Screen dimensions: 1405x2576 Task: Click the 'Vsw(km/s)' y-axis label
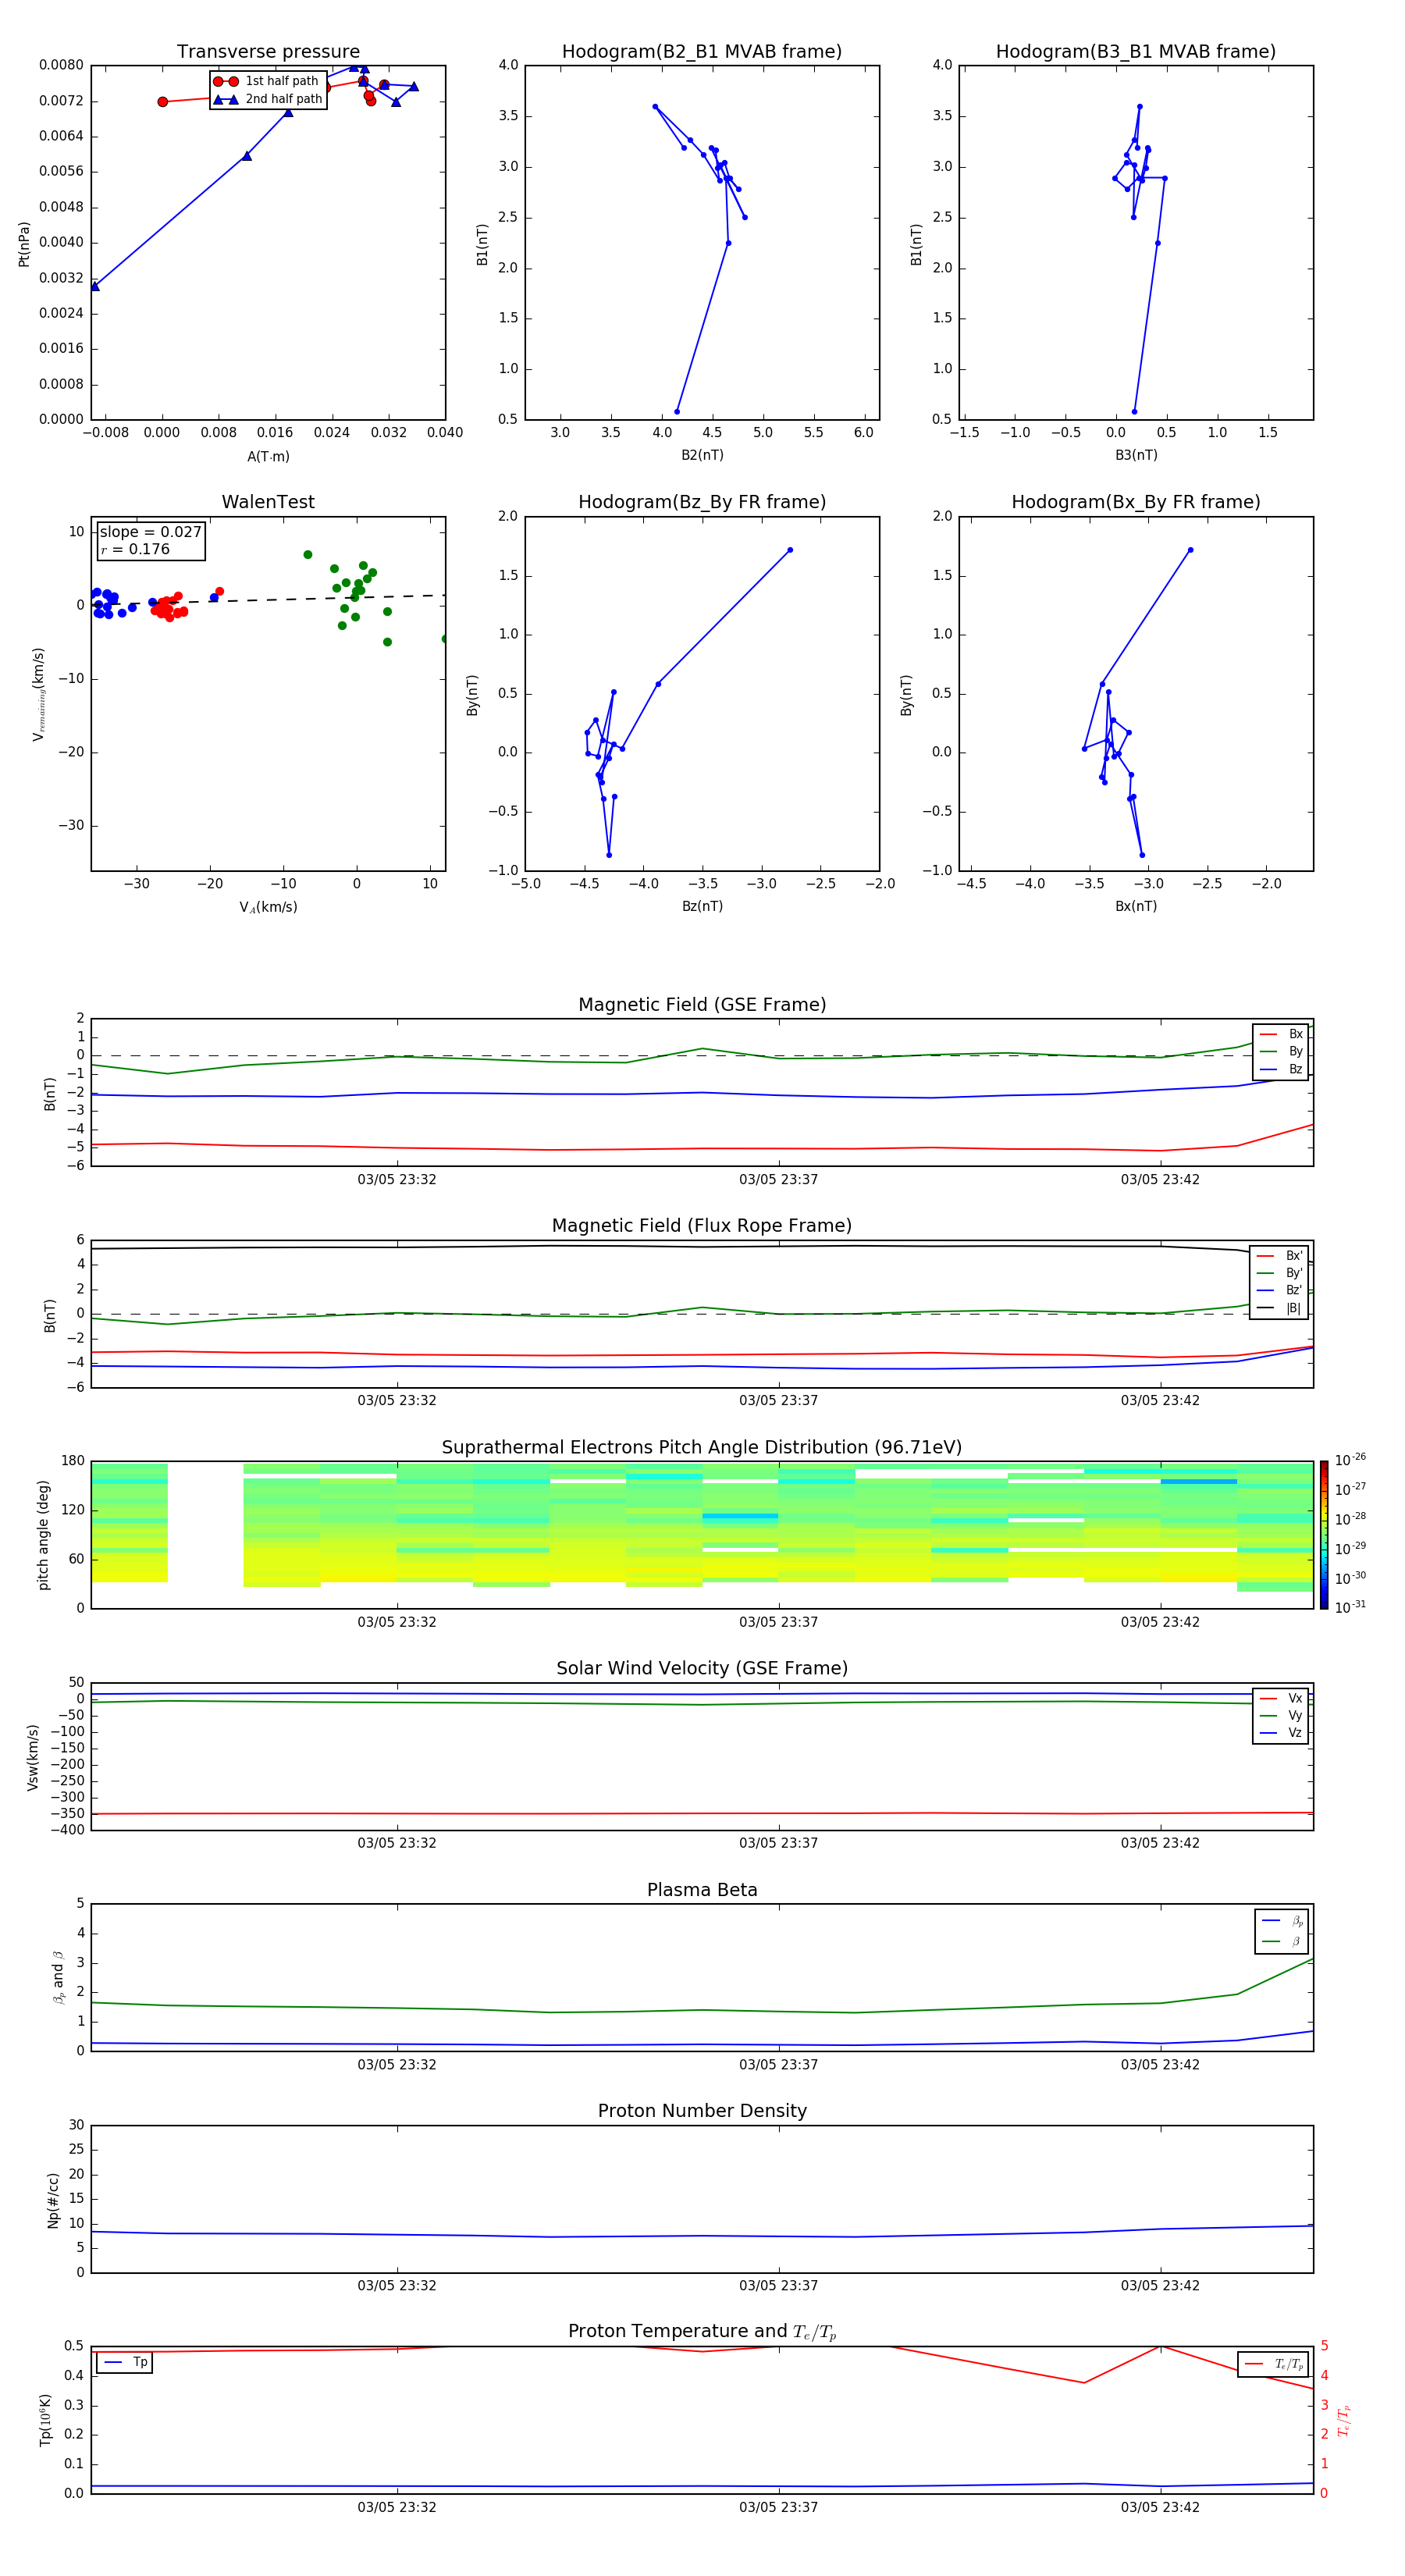point(32,1757)
